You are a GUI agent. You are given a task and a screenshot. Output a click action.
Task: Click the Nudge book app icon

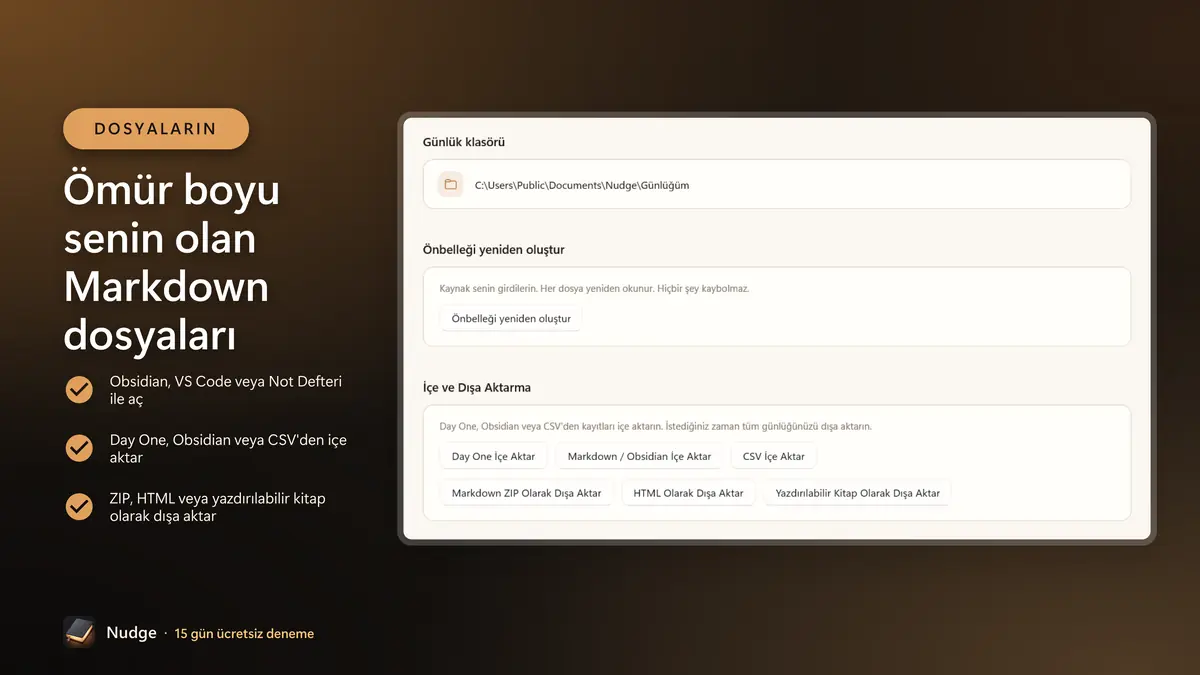pos(79,632)
